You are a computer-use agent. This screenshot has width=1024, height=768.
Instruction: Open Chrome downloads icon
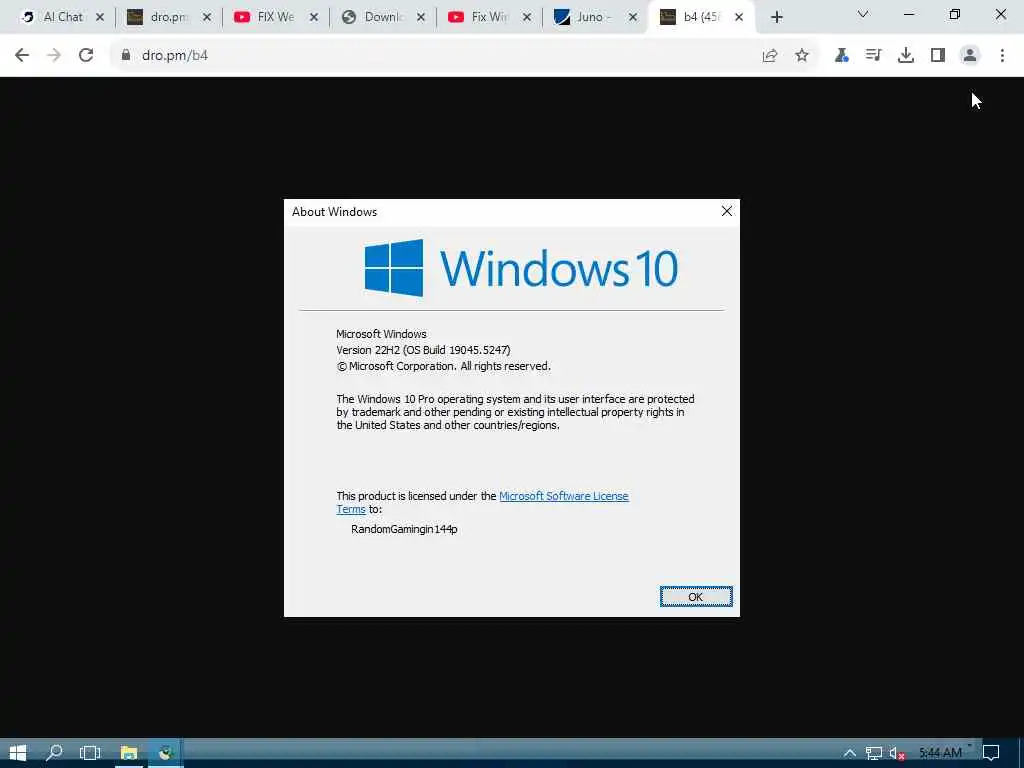(906, 56)
